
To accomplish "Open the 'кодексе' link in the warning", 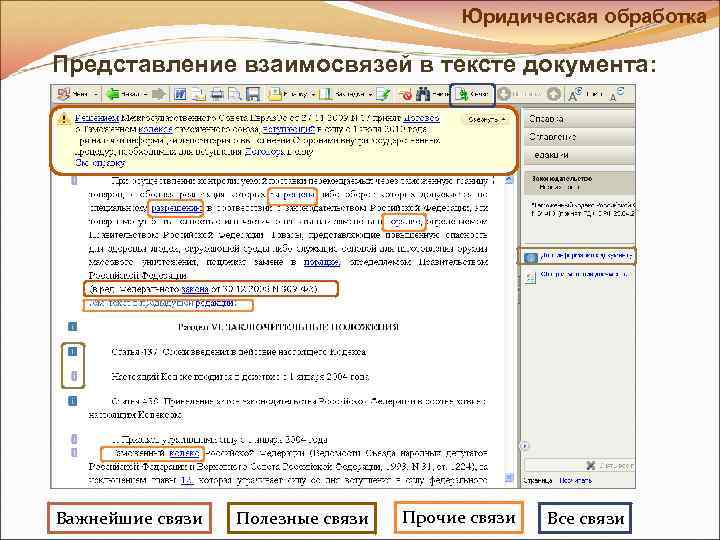I will pyautogui.click(x=155, y=129).
